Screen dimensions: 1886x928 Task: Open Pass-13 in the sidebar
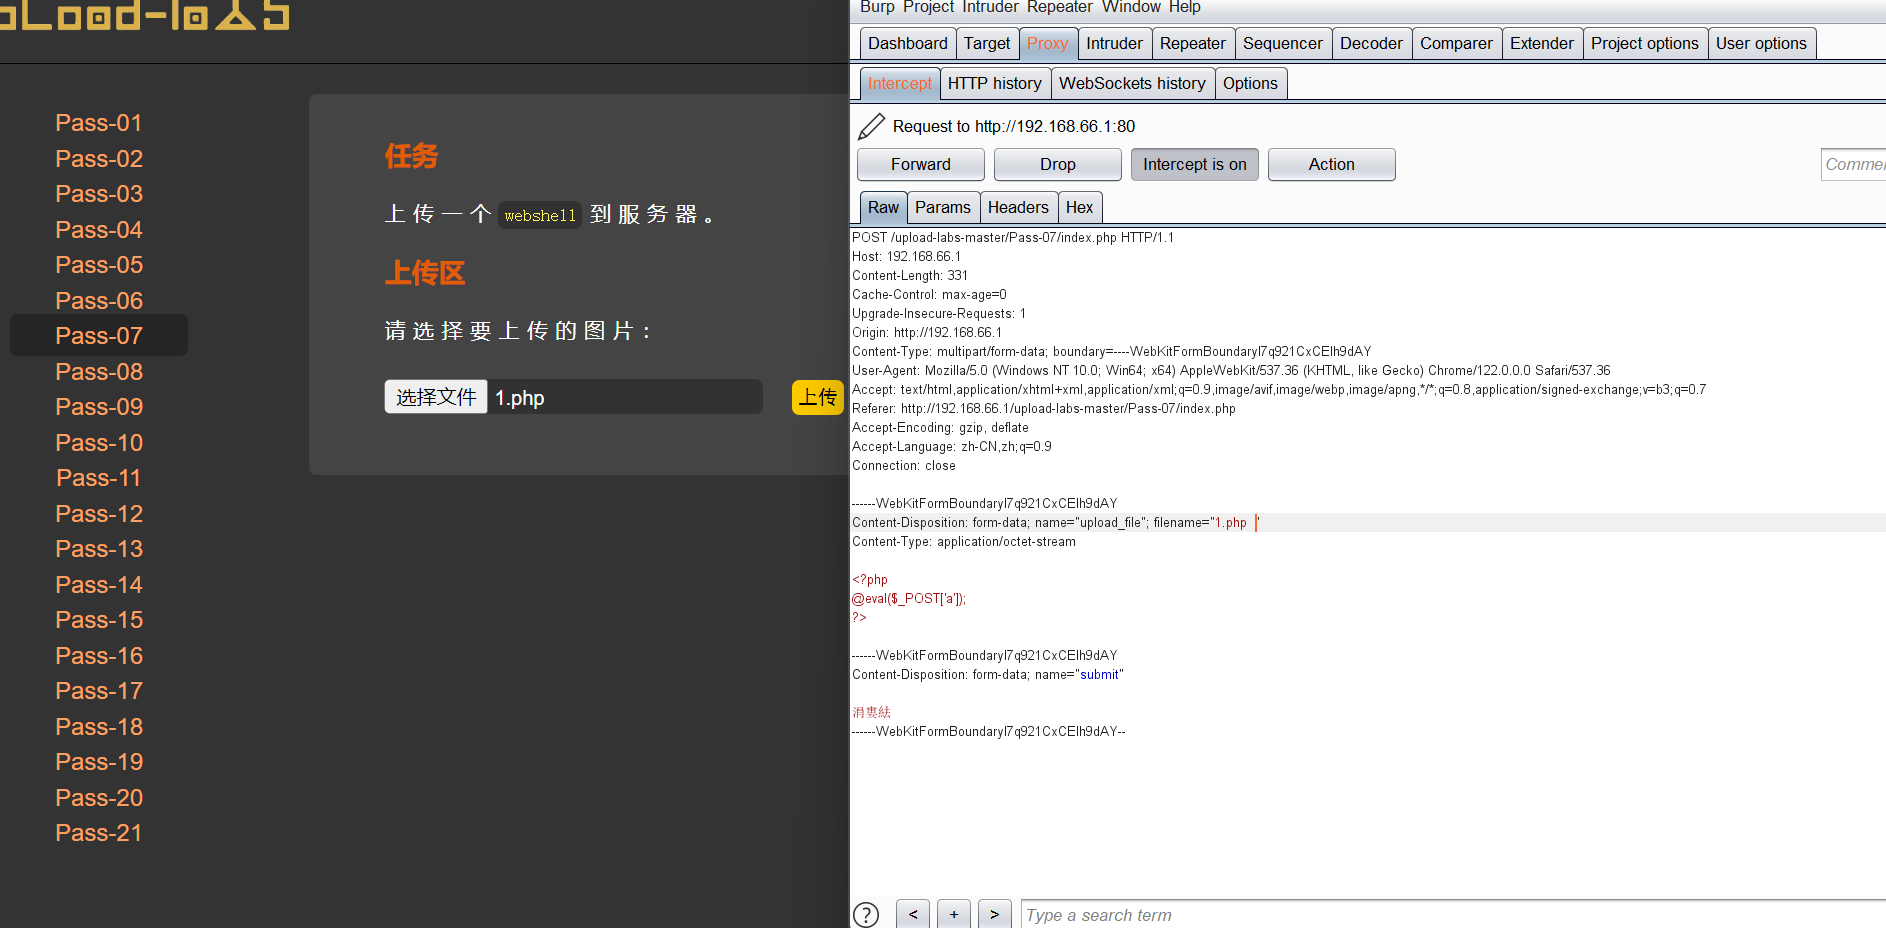tap(99, 549)
